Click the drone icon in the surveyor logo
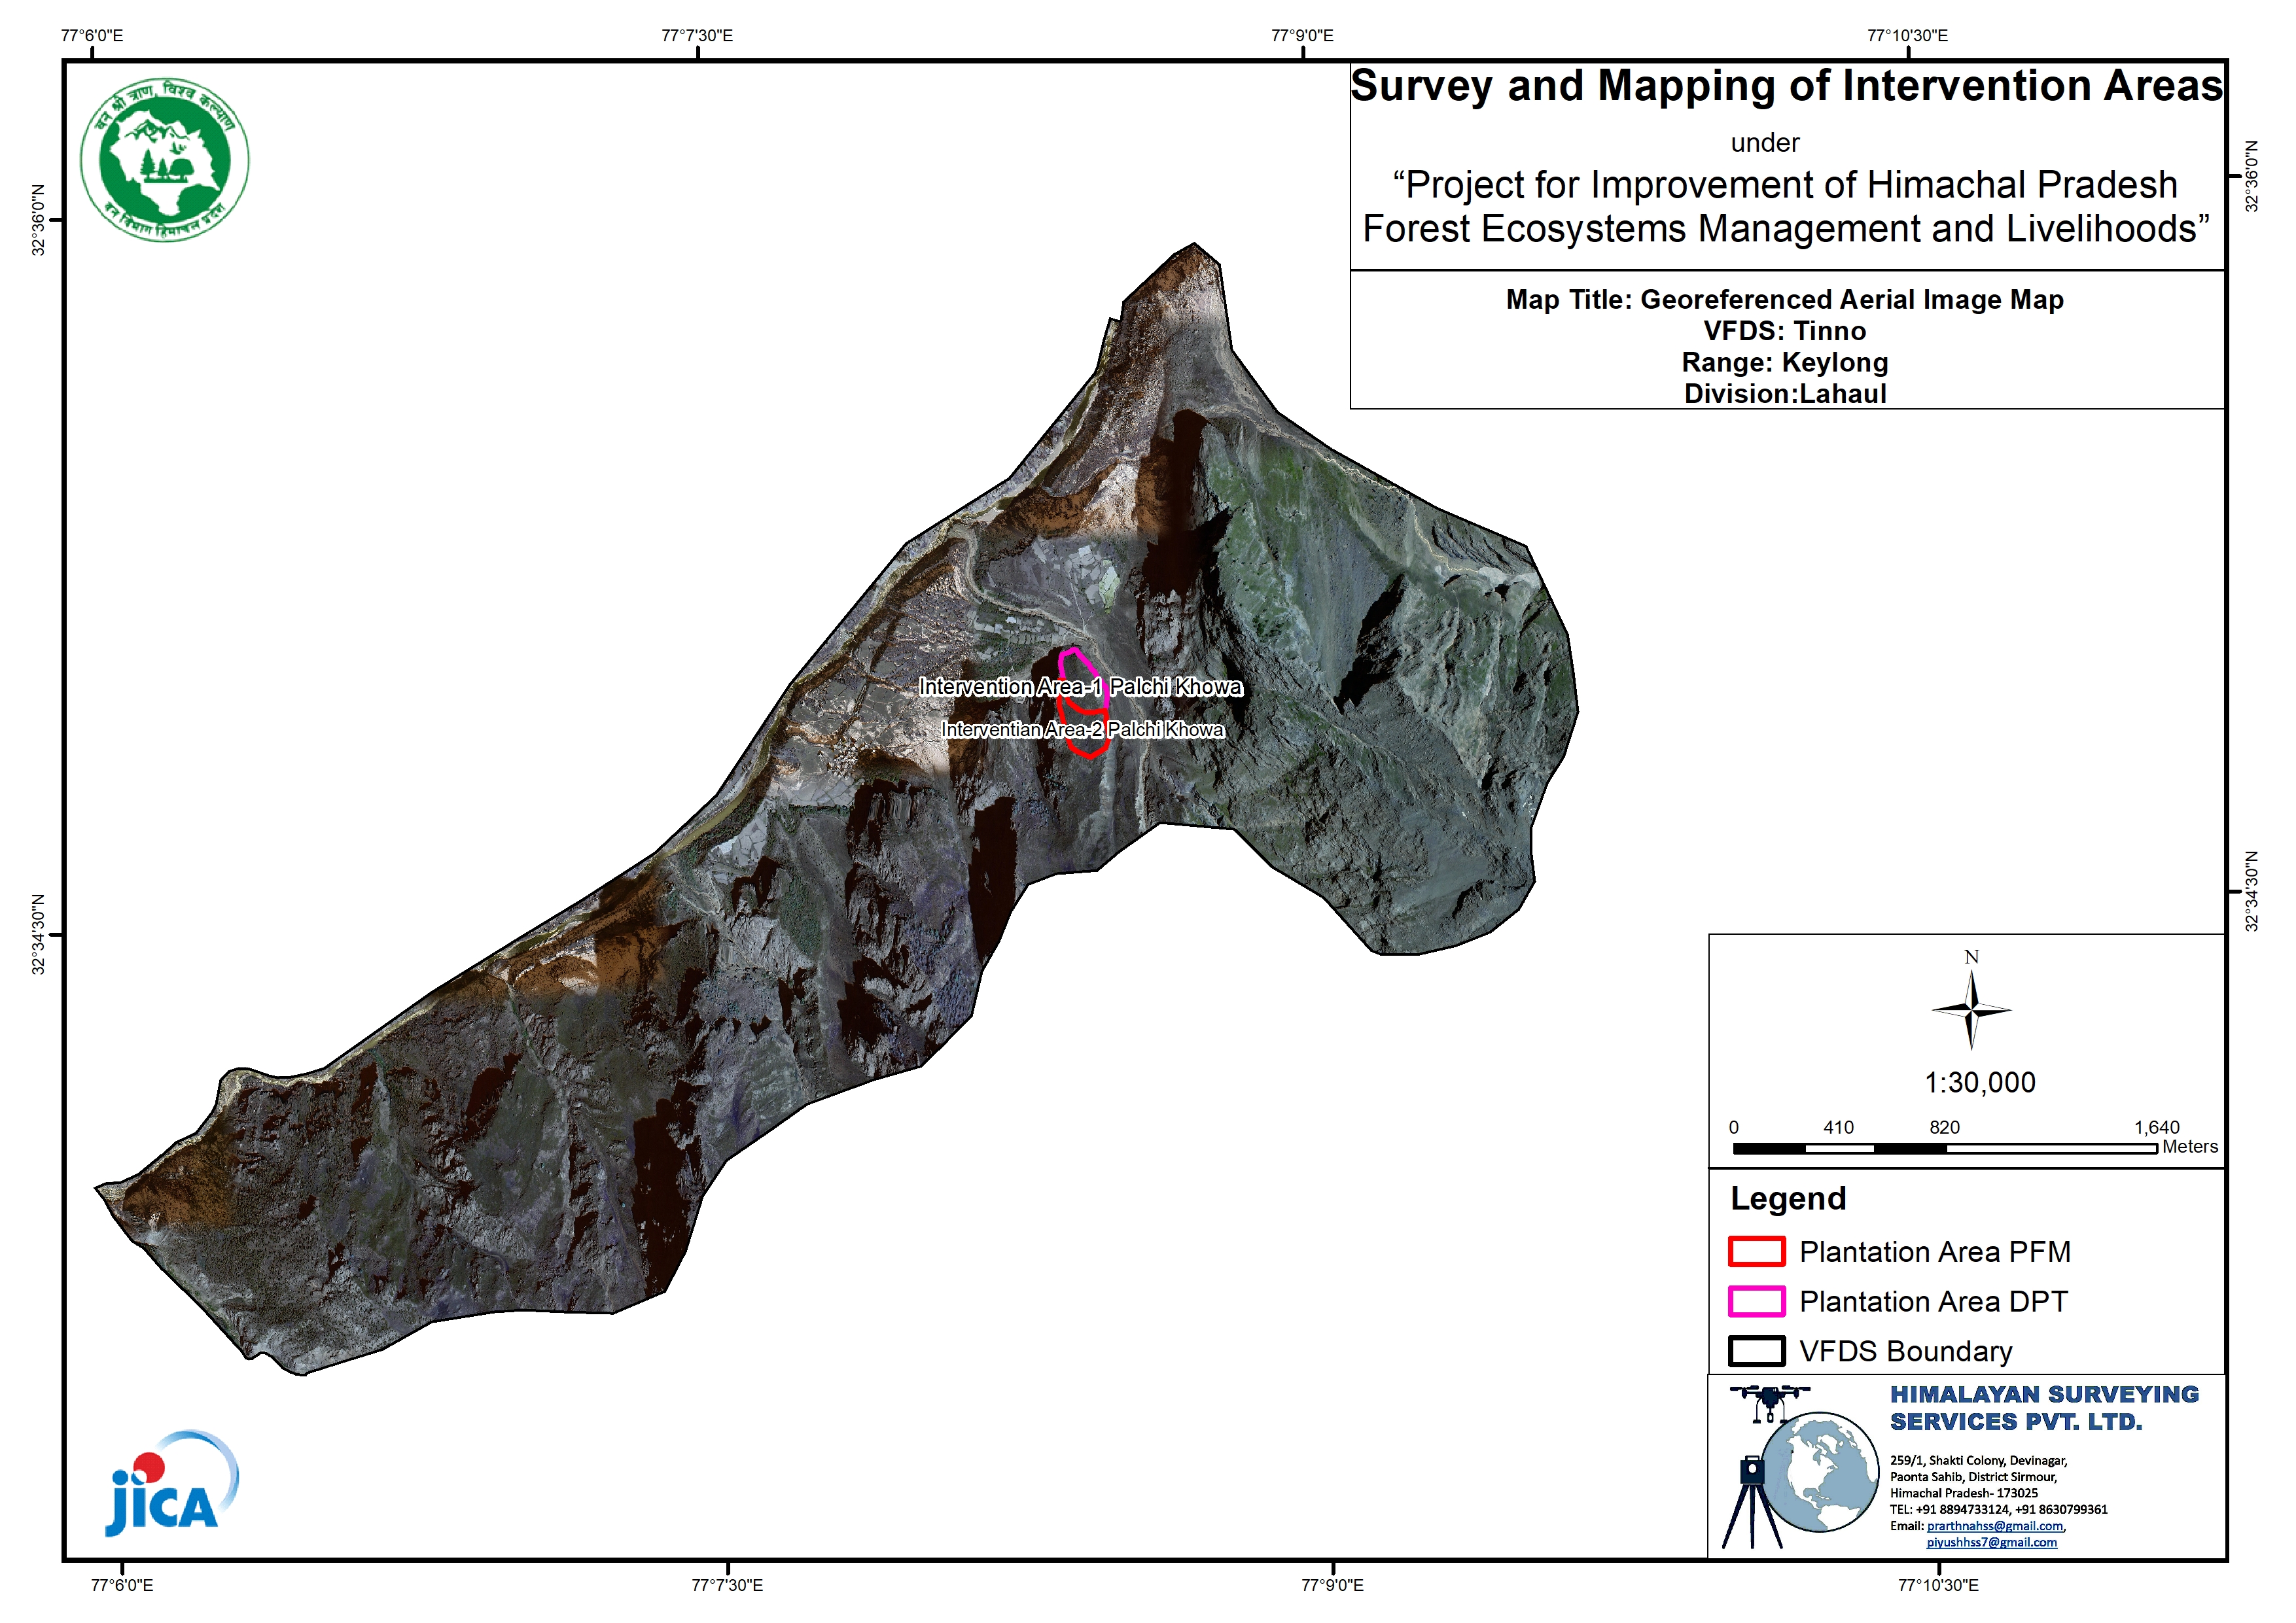2296x1623 pixels. (x=1769, y=1402)
